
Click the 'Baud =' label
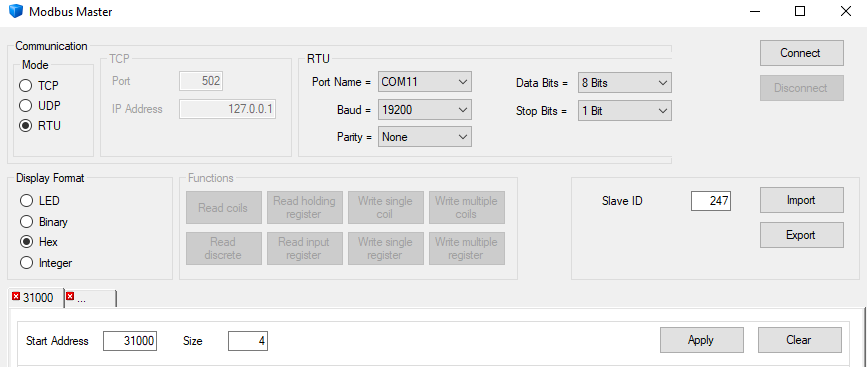[354, 110]
